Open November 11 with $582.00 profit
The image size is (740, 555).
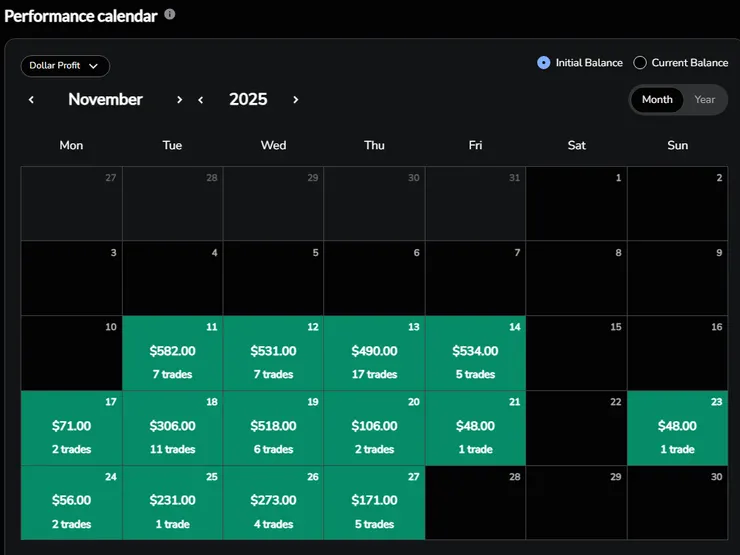coord(172,353)
